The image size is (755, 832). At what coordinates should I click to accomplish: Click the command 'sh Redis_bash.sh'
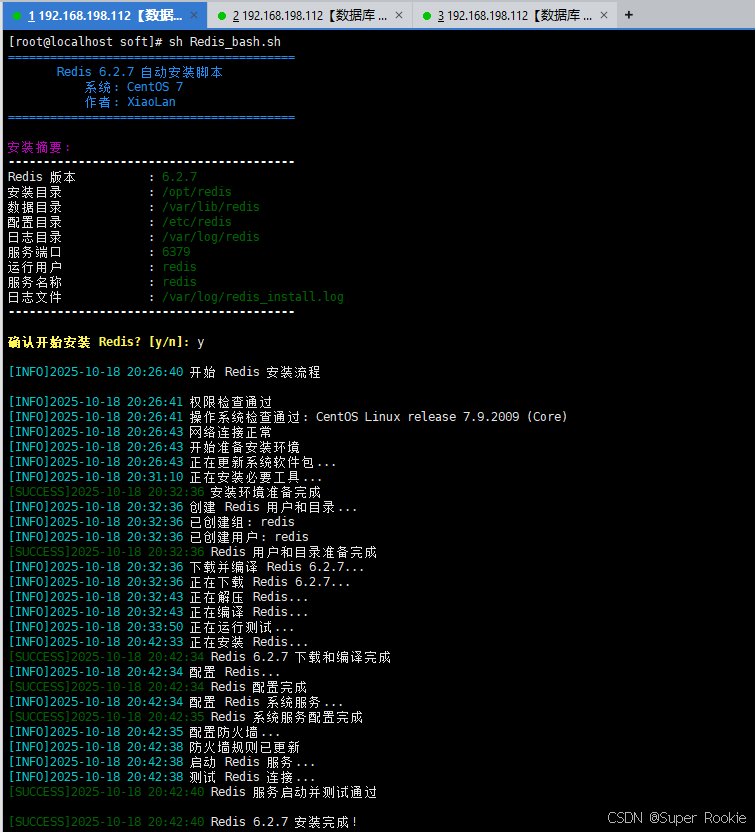coord(224,42)
